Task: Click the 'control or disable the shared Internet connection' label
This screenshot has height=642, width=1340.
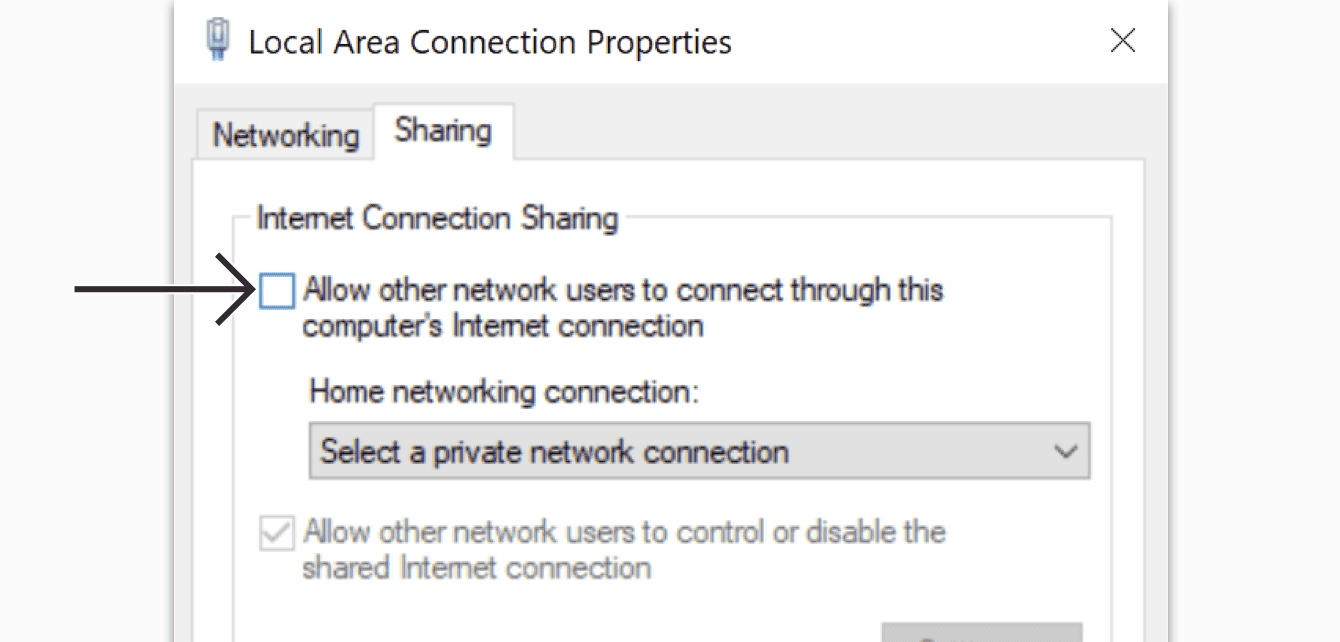Action: click(624, 549)
